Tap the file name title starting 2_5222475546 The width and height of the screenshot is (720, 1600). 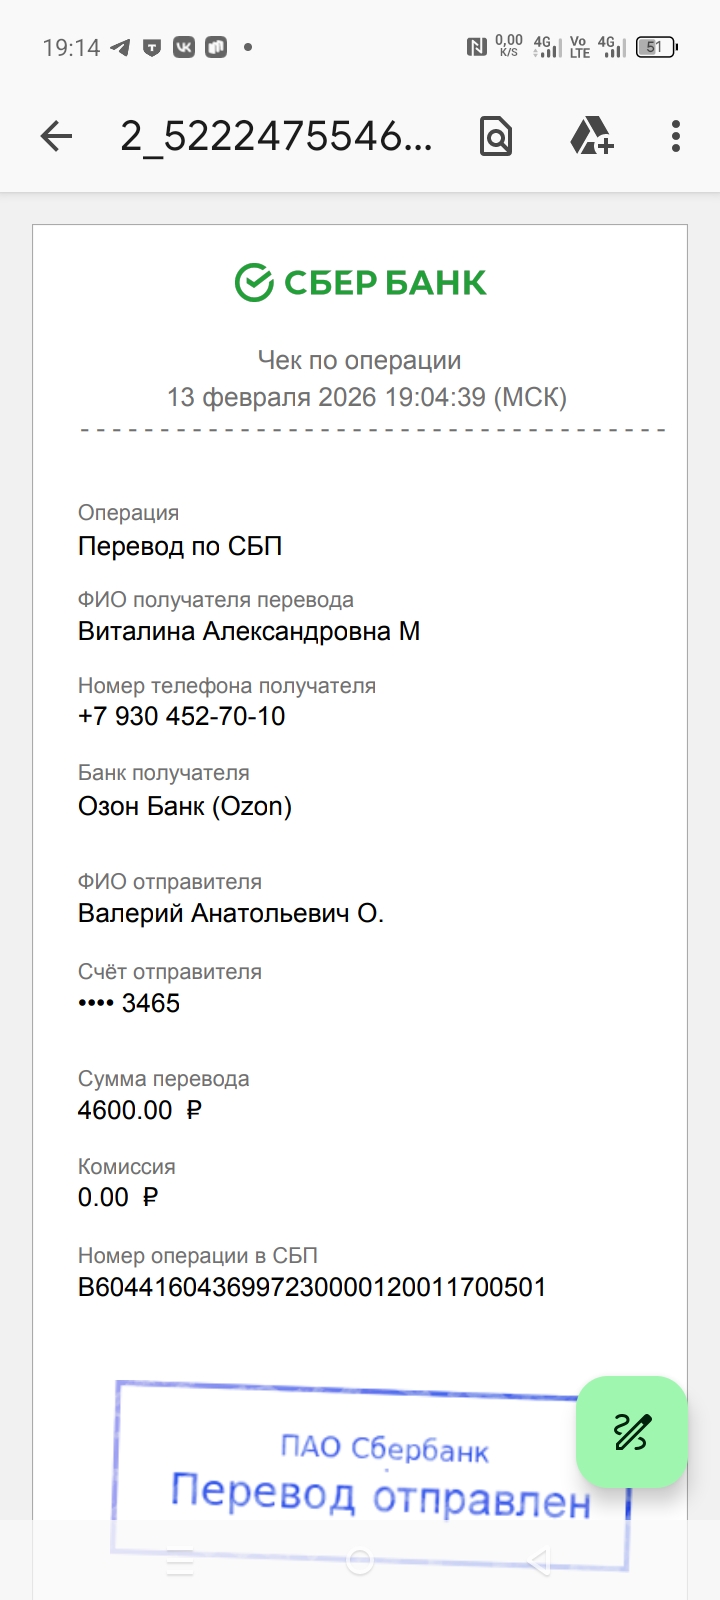pos(276,136)
